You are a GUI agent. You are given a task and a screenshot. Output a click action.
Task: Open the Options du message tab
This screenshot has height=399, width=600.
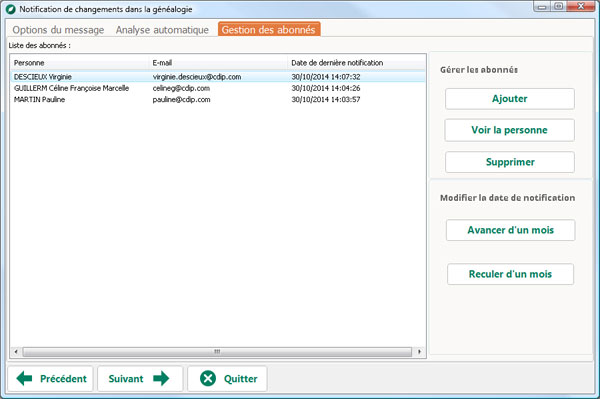tap(58, 30)
